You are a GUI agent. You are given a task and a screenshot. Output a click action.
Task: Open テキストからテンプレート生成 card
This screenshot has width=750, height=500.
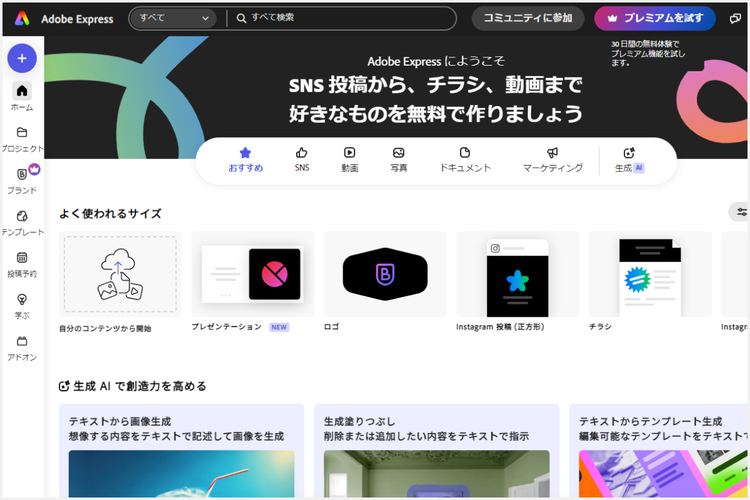coord(659,451)
